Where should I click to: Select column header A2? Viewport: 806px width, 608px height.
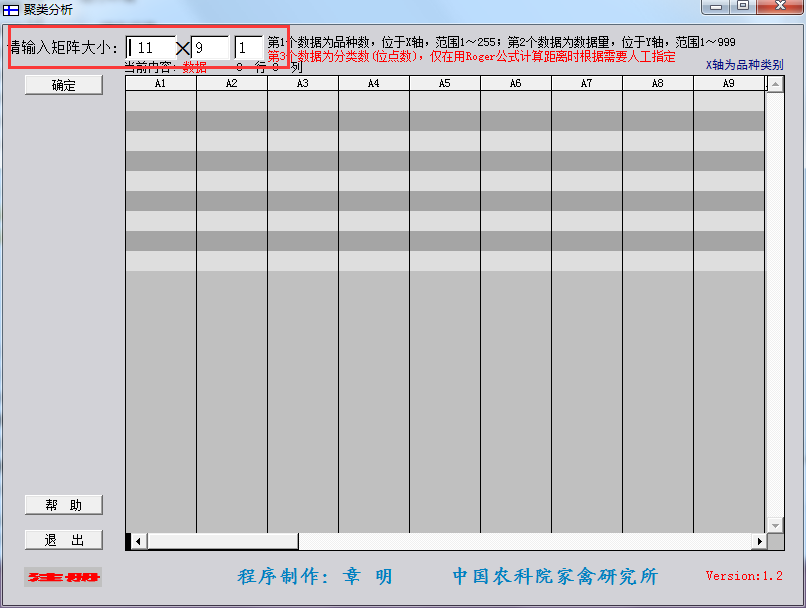pos(232,83)
